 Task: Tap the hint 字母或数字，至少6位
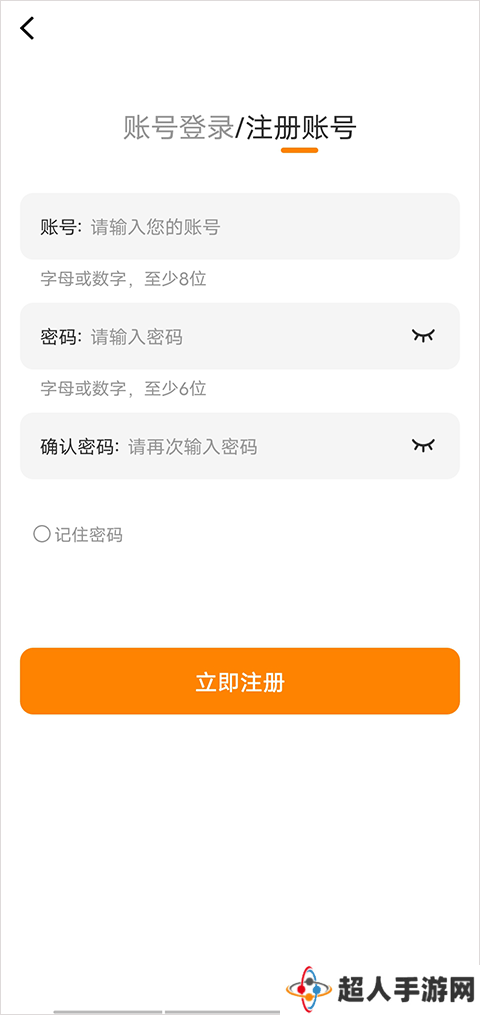[x=123, y=389]
